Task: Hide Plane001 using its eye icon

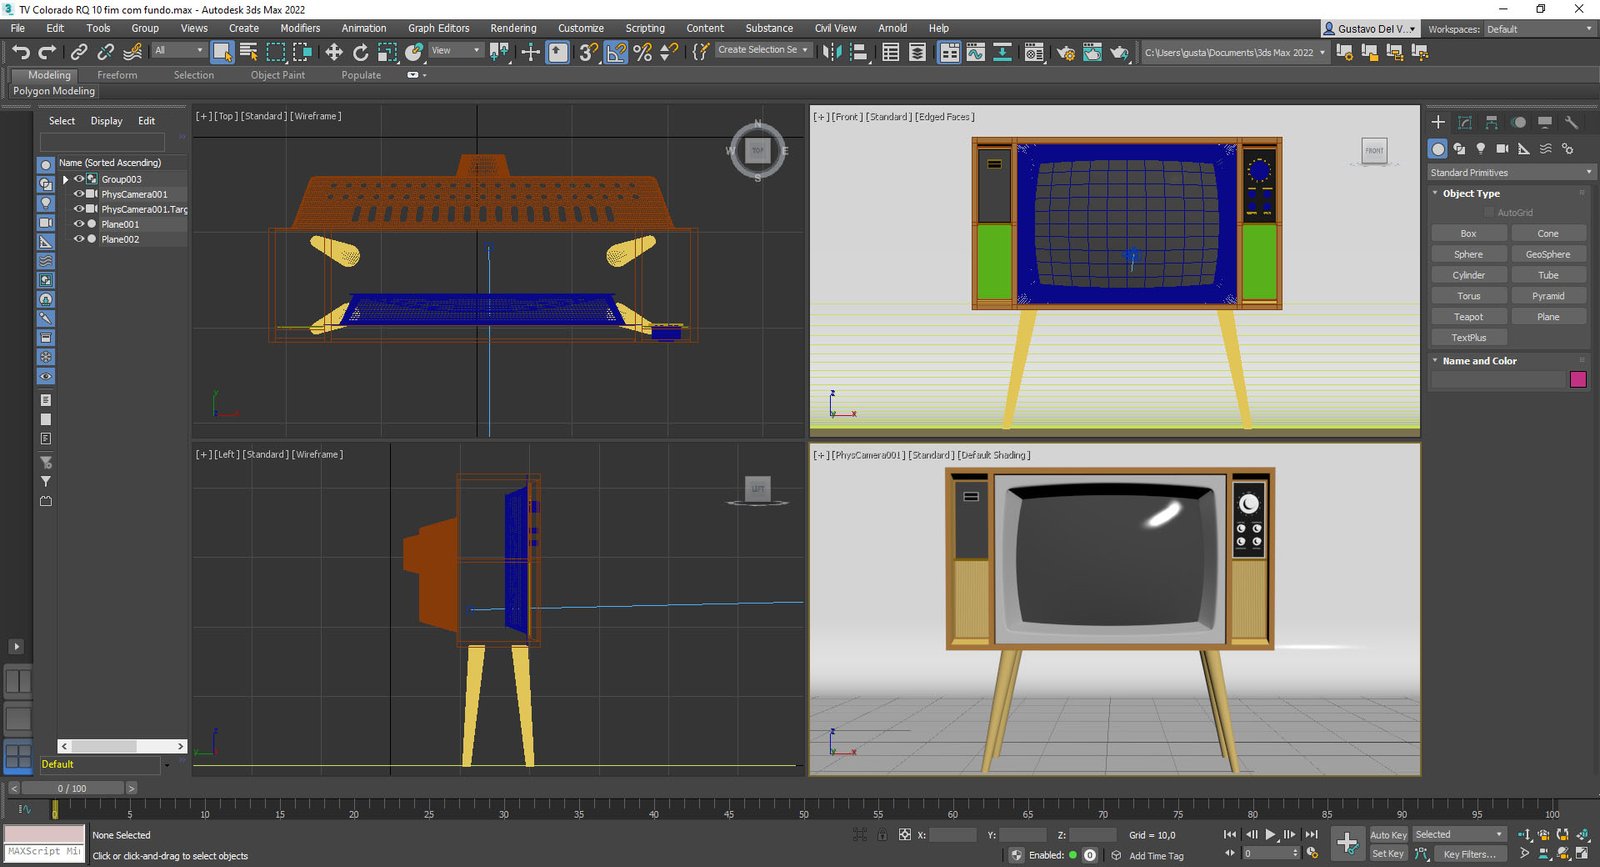Action: click(79, 224)
